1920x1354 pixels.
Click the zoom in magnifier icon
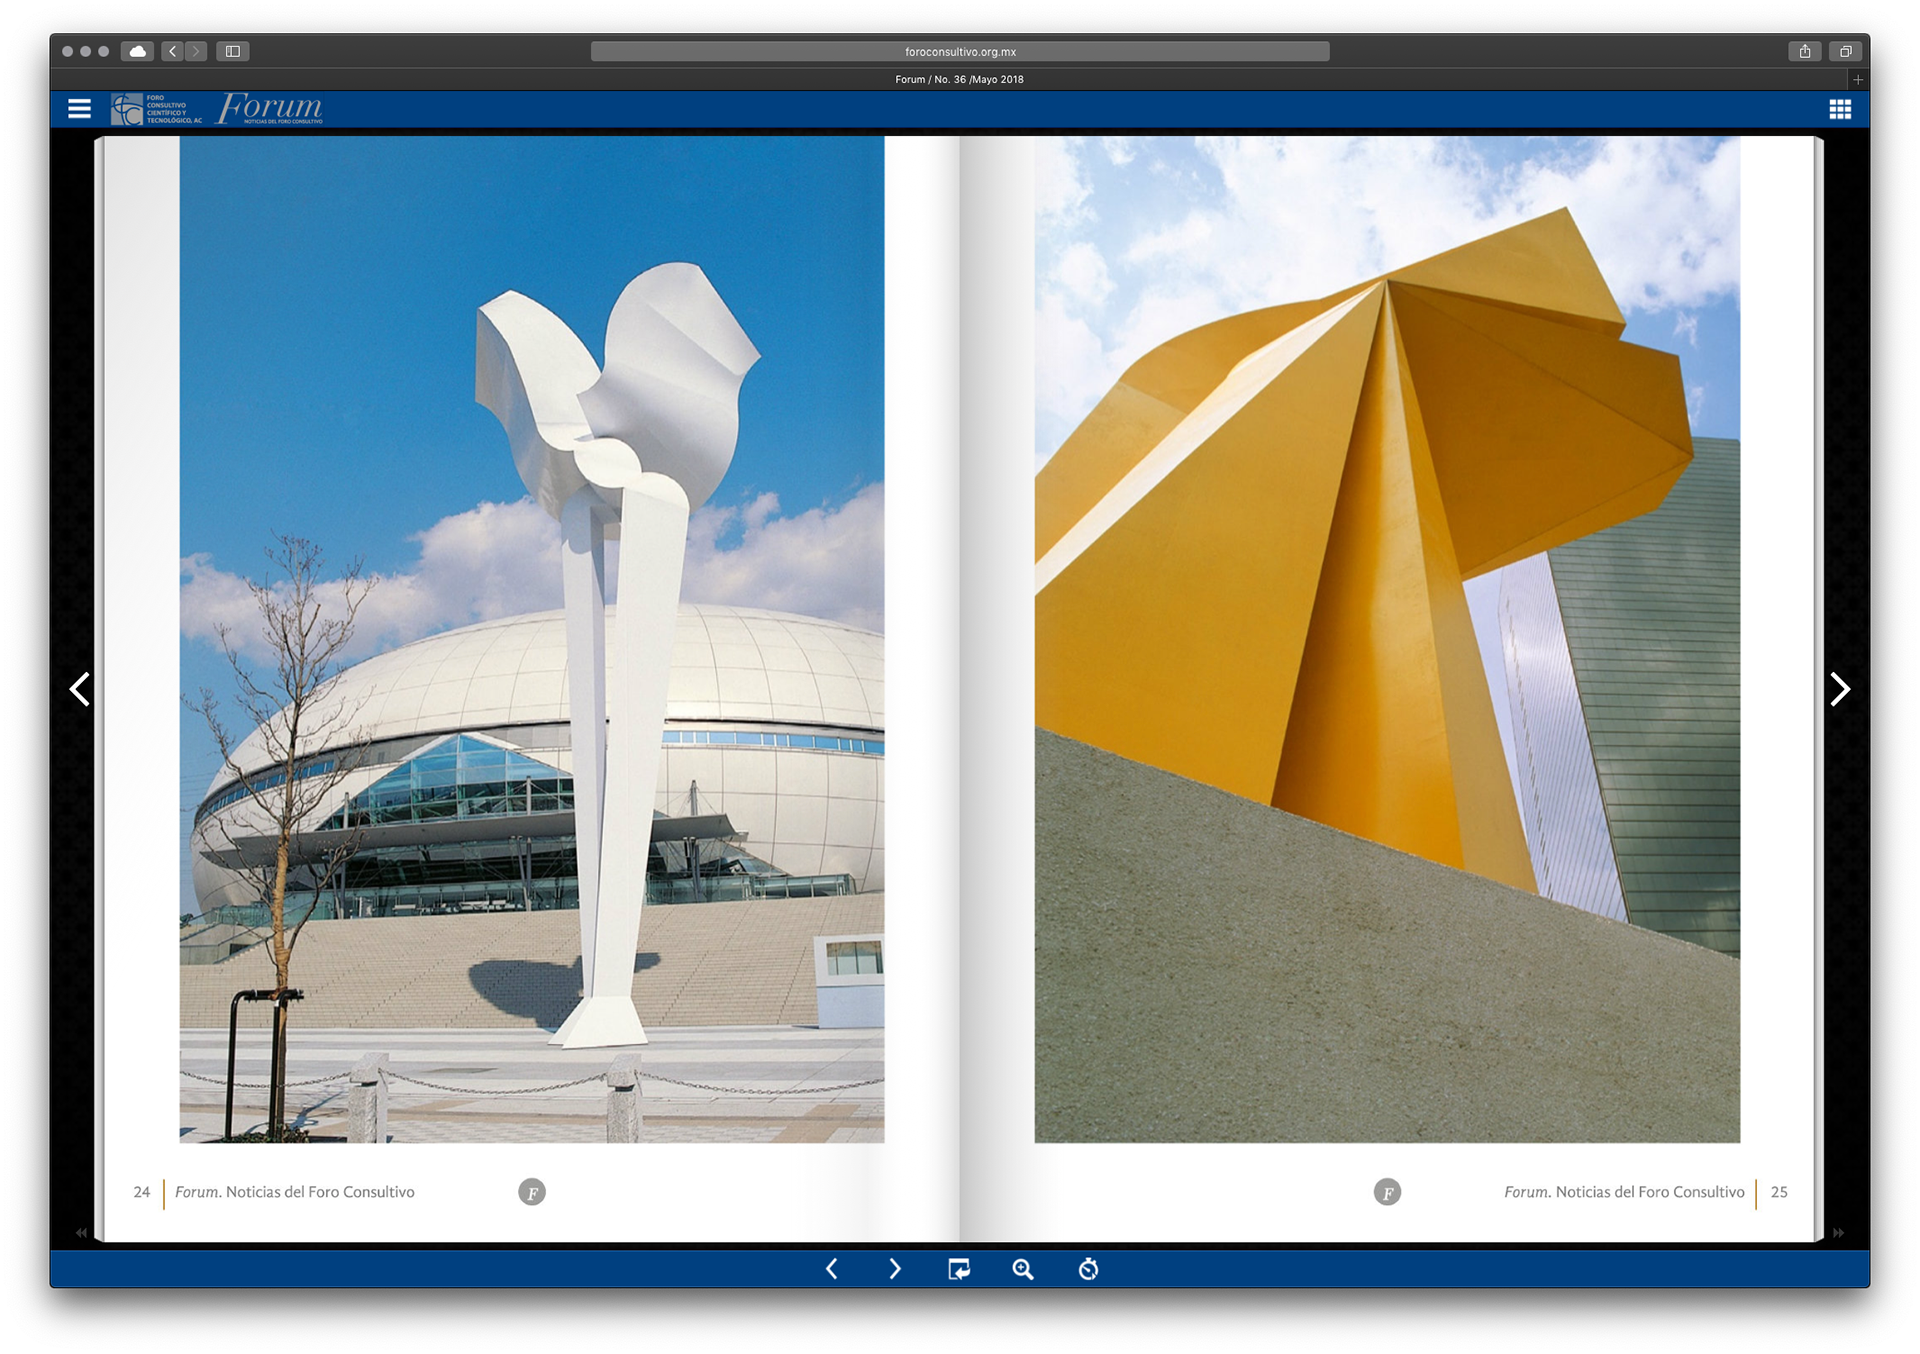coord(1022,1269)
